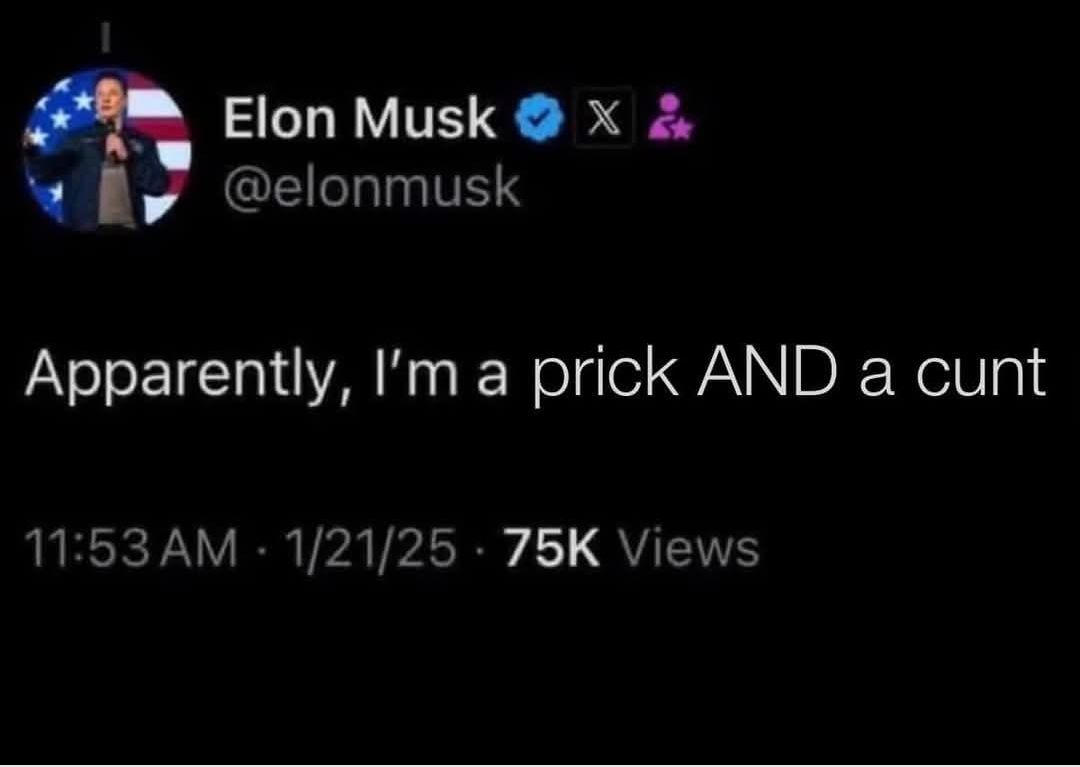This screenshot has height=767, width=1080.
Task: Open the @elonmusk handle link
Action: coord(371,188)
